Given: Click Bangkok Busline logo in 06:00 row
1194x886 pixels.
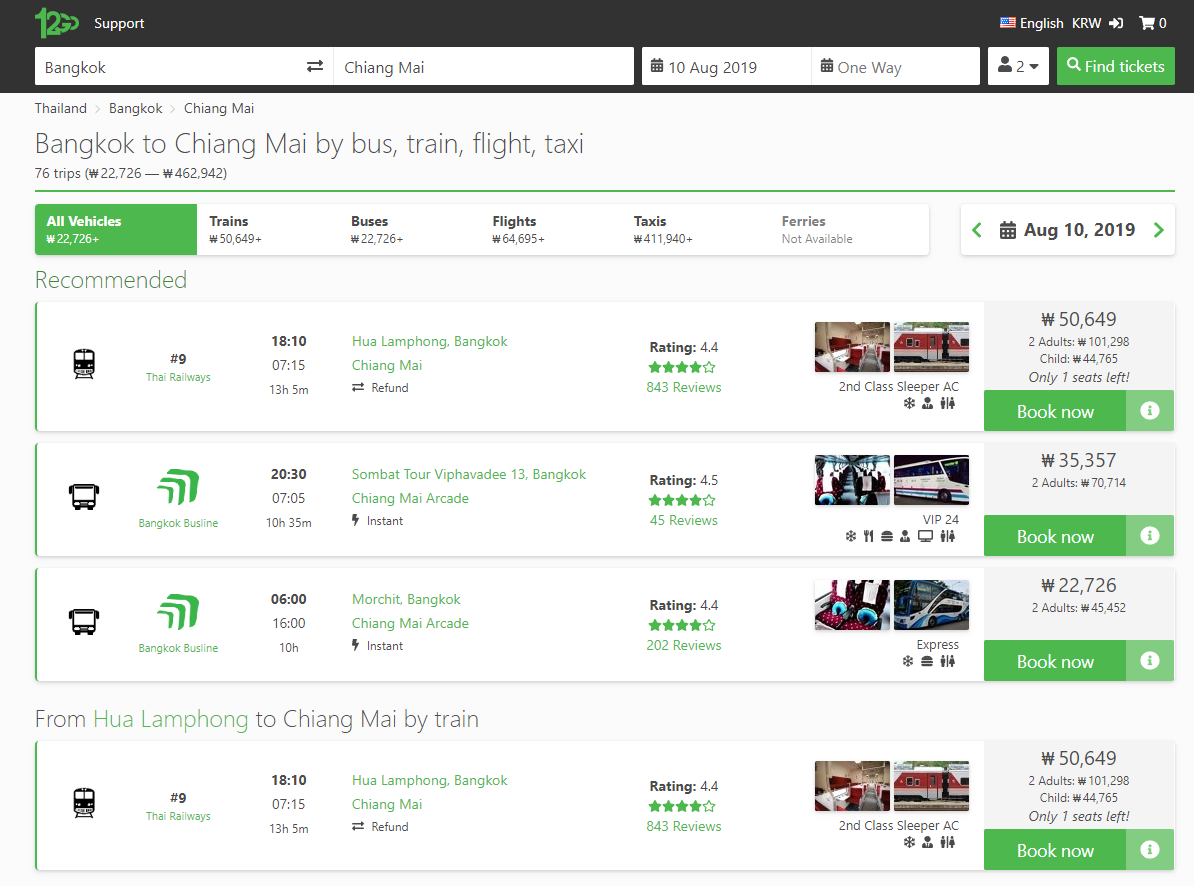Looking at the screenshot, I should [x=178, y=612].
